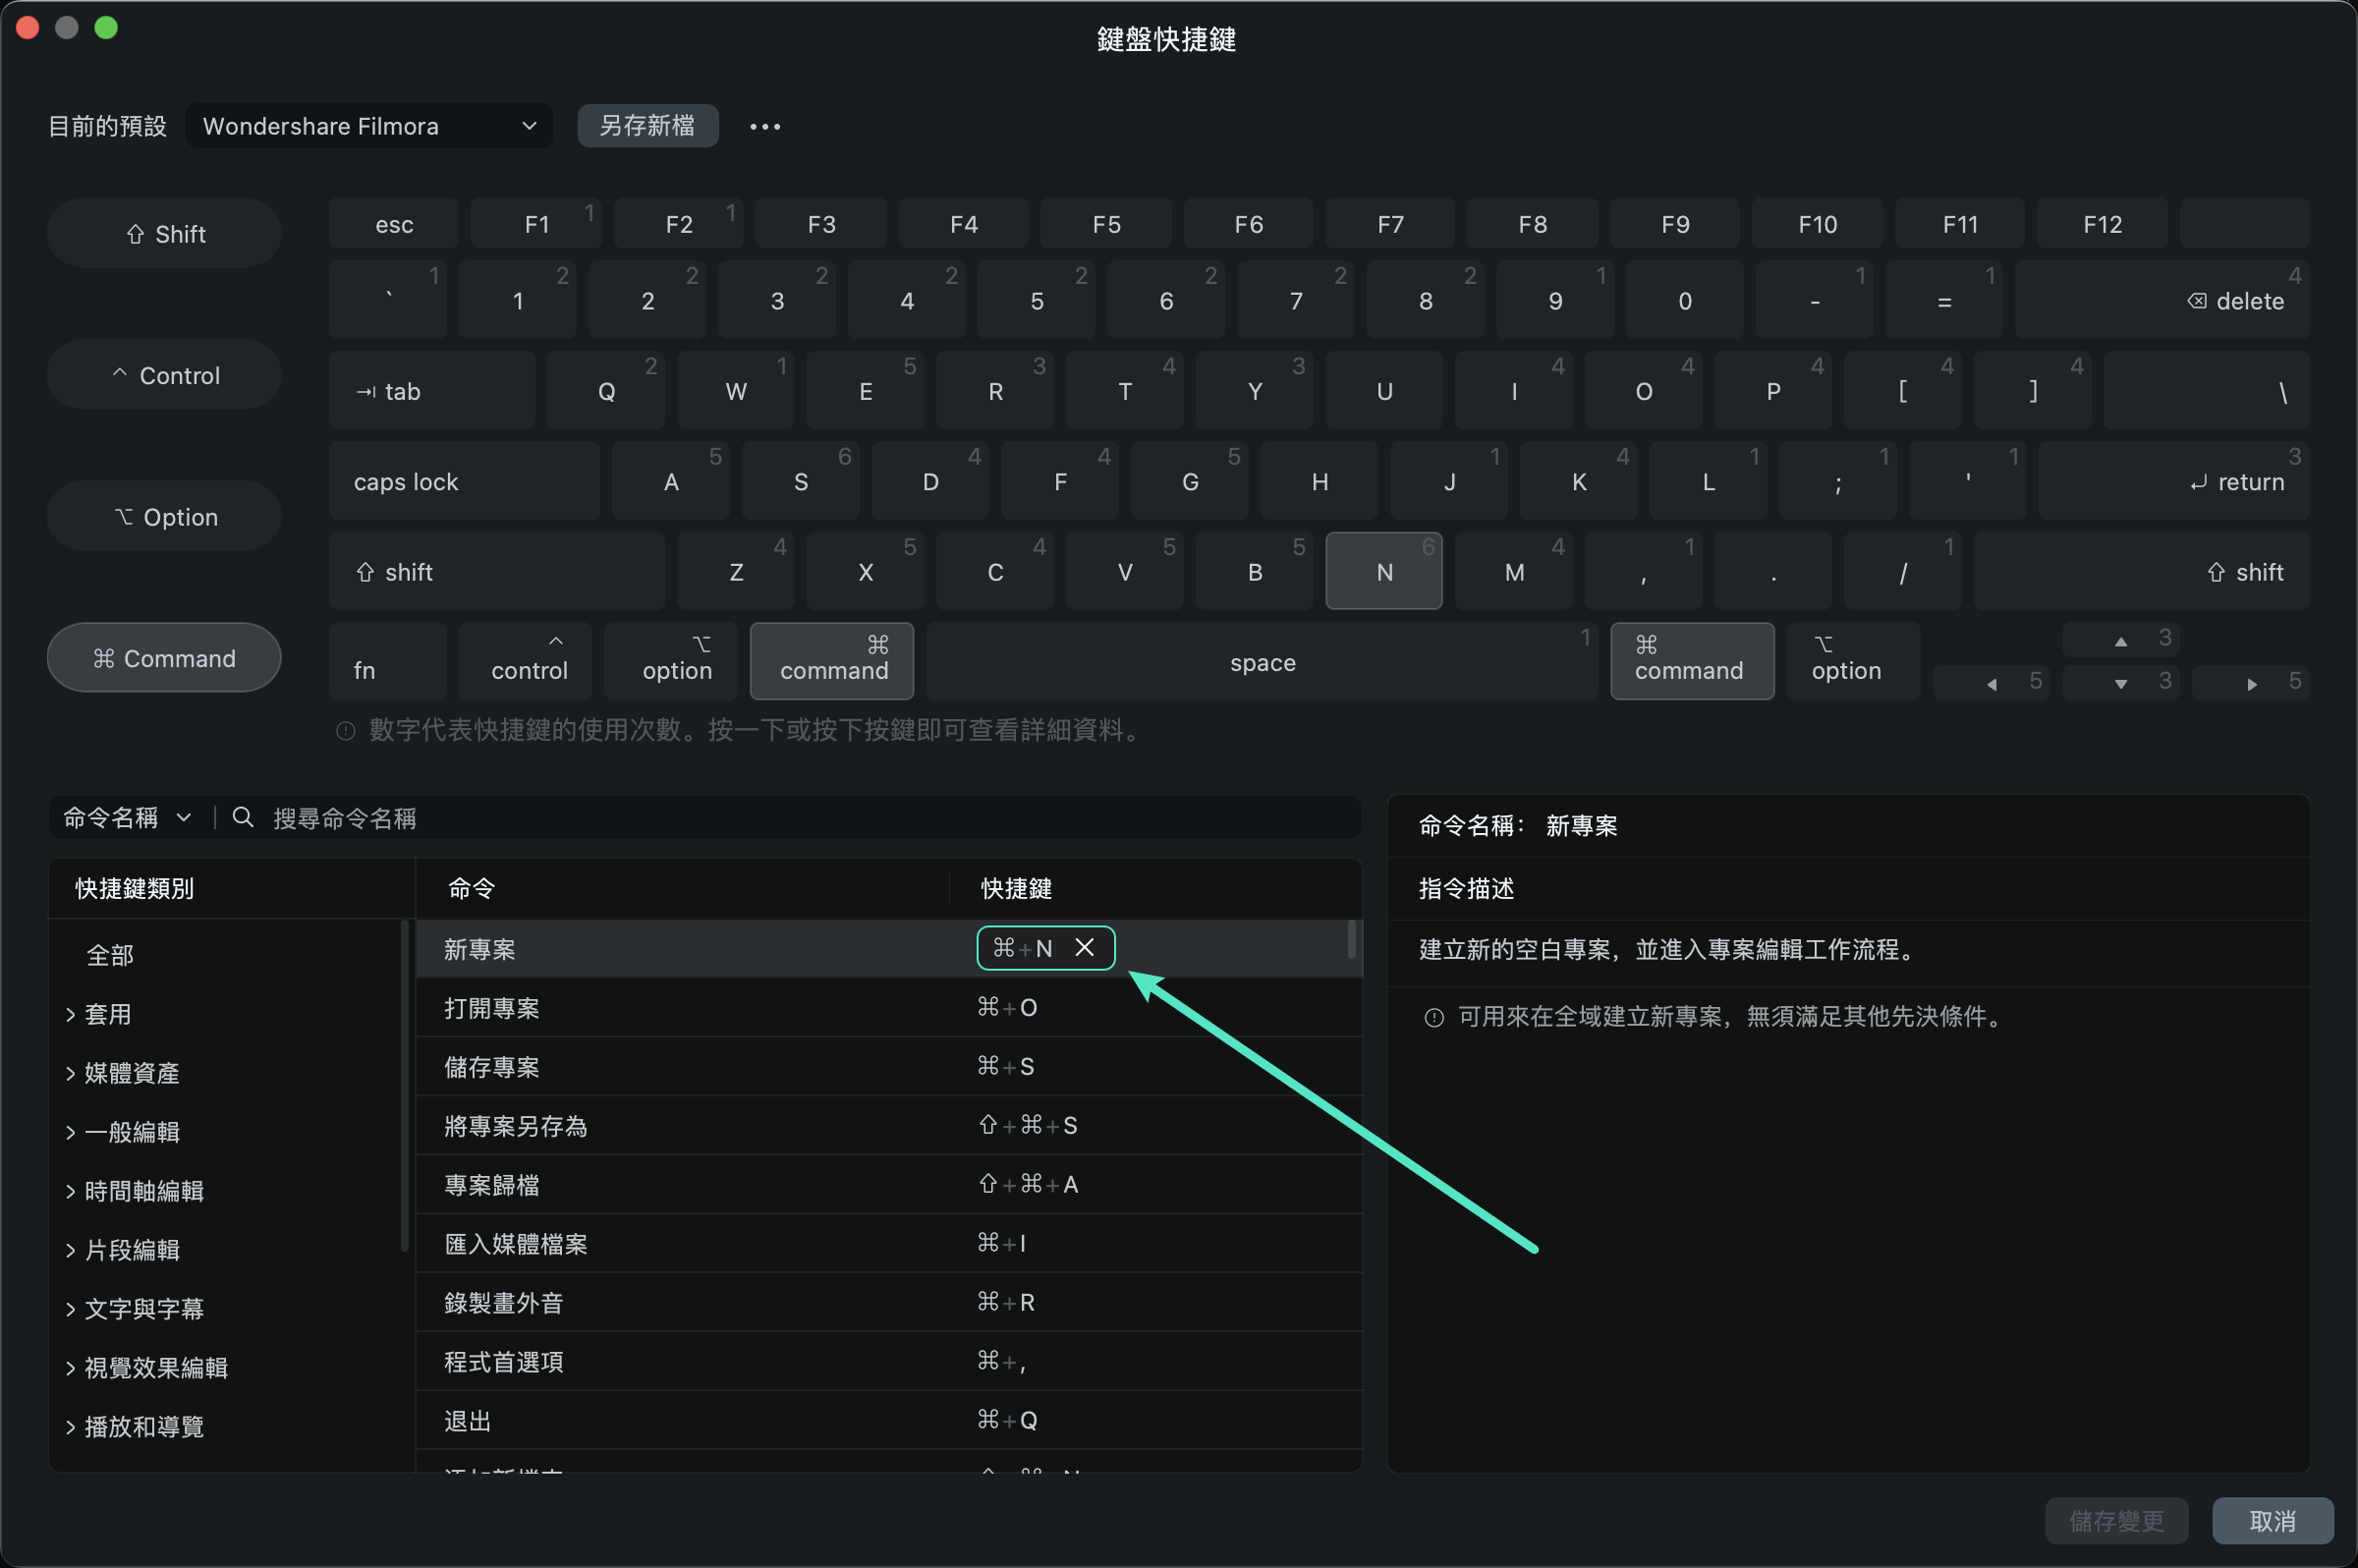The width and height of the screenshot is (2358, 1568).
Task: Click the 取消 button
Action: point(2272,1521)
